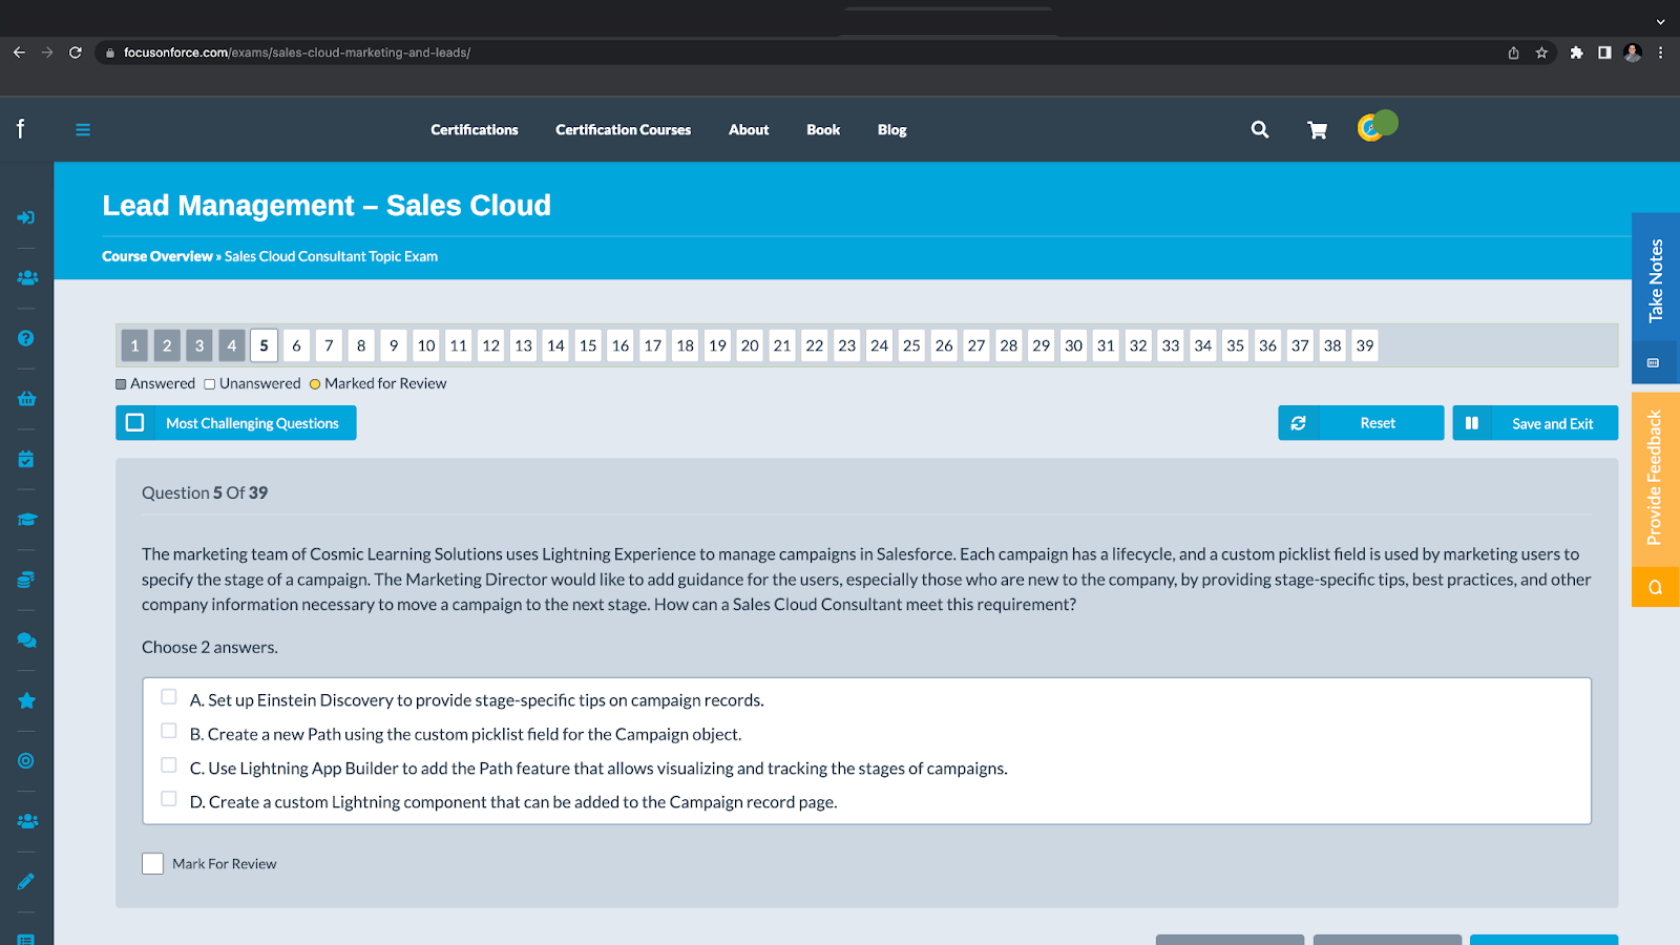
Task: Check answer B Create a new Path
Action: tap(169, 731)
